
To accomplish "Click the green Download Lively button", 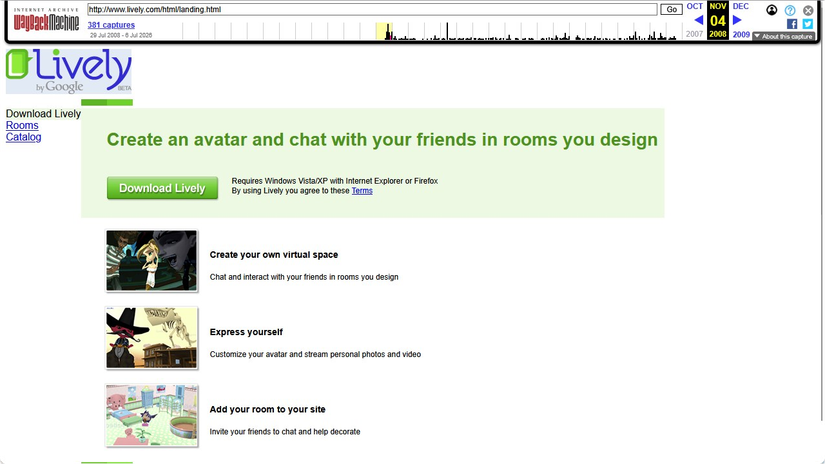I will coord(162,188).
